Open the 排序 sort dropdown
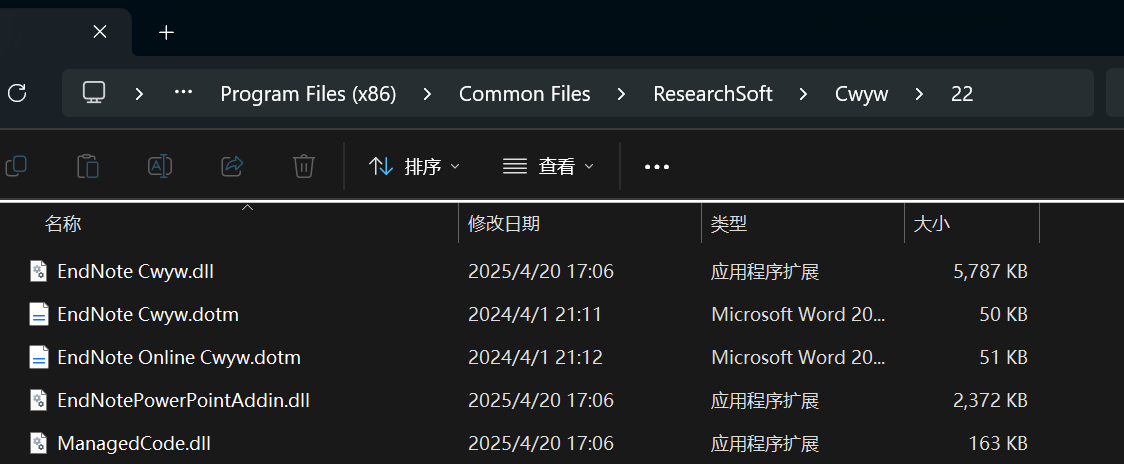Screen dimensions: 1124x464 [x=414, y=167]
